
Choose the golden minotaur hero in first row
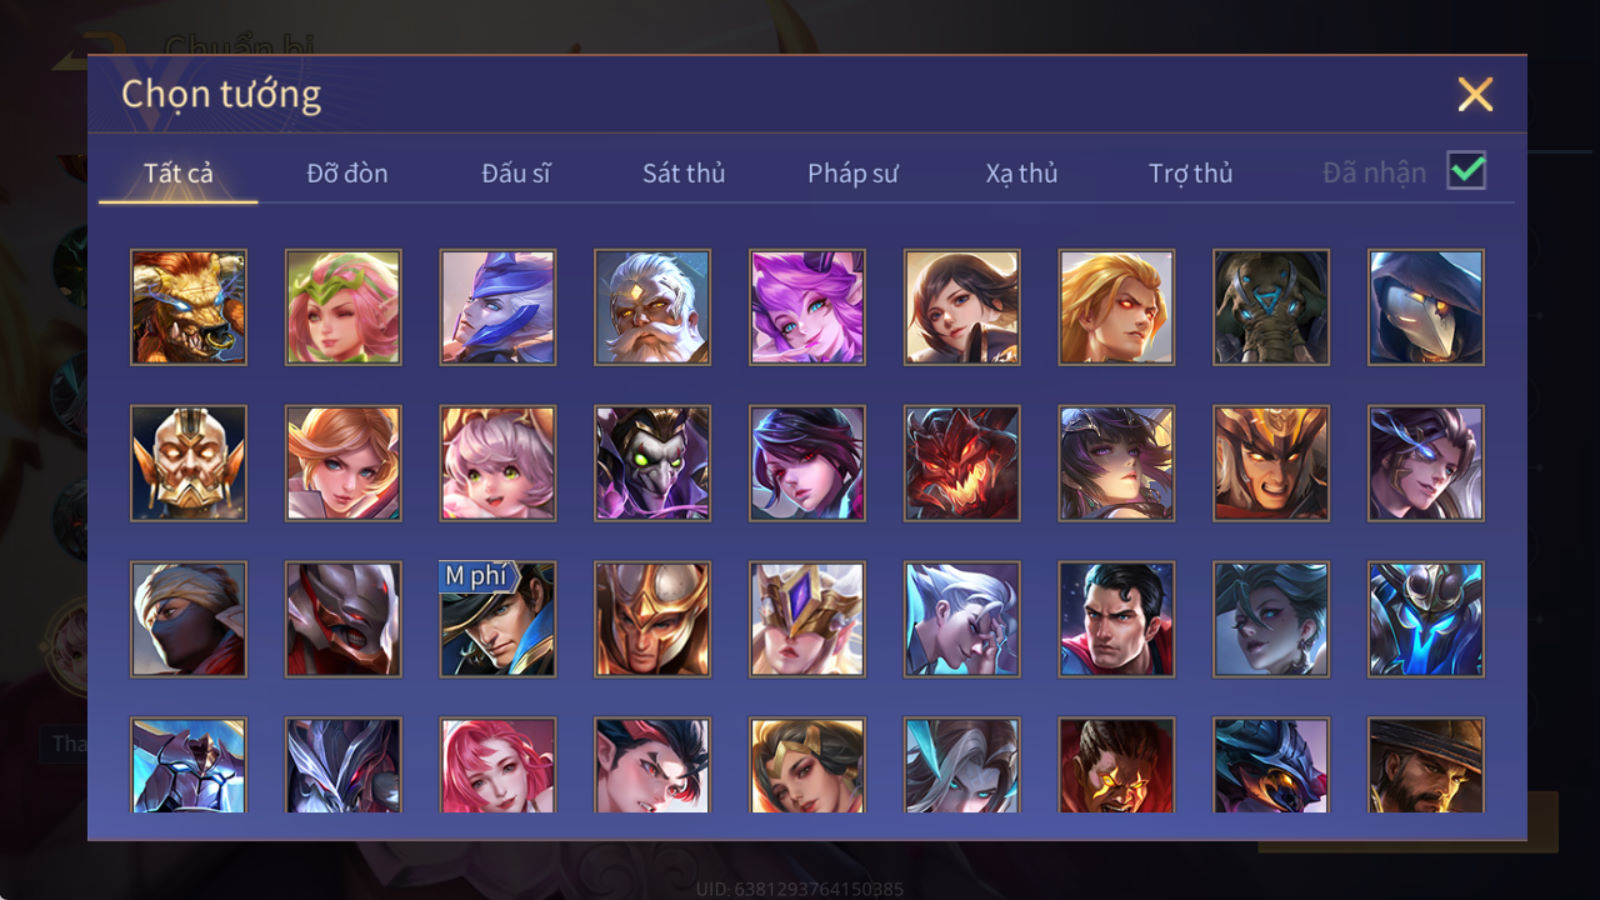[x=189, y=307]
